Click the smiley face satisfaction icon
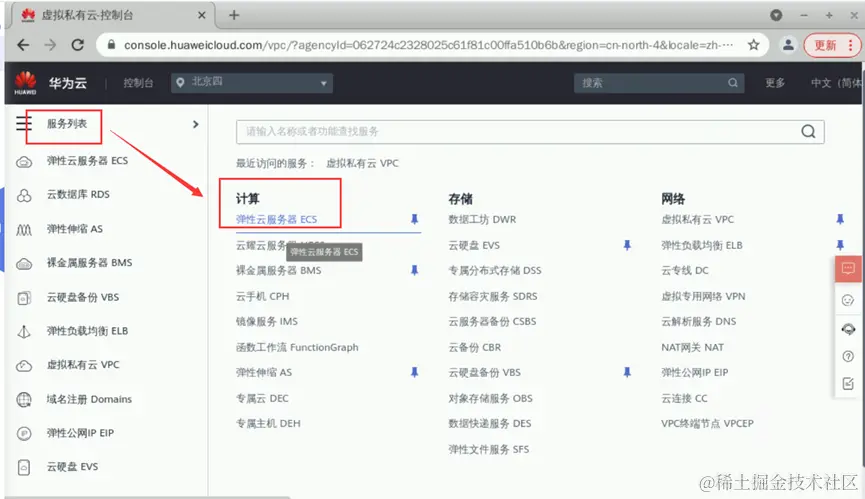The width and height of the screenshot is (865, 499). (x=848, y=301)
